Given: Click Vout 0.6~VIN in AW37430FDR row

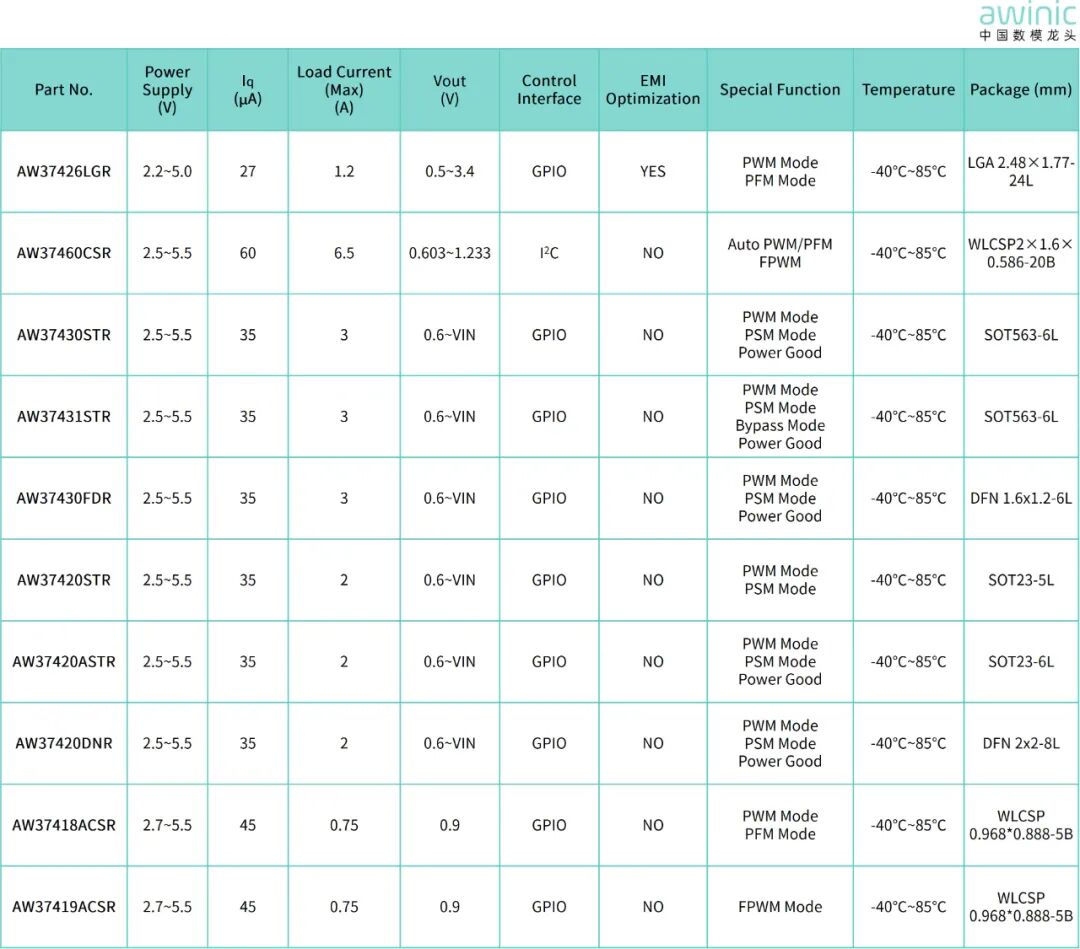Looking at the screenshot, I should [x=449, y=498].
